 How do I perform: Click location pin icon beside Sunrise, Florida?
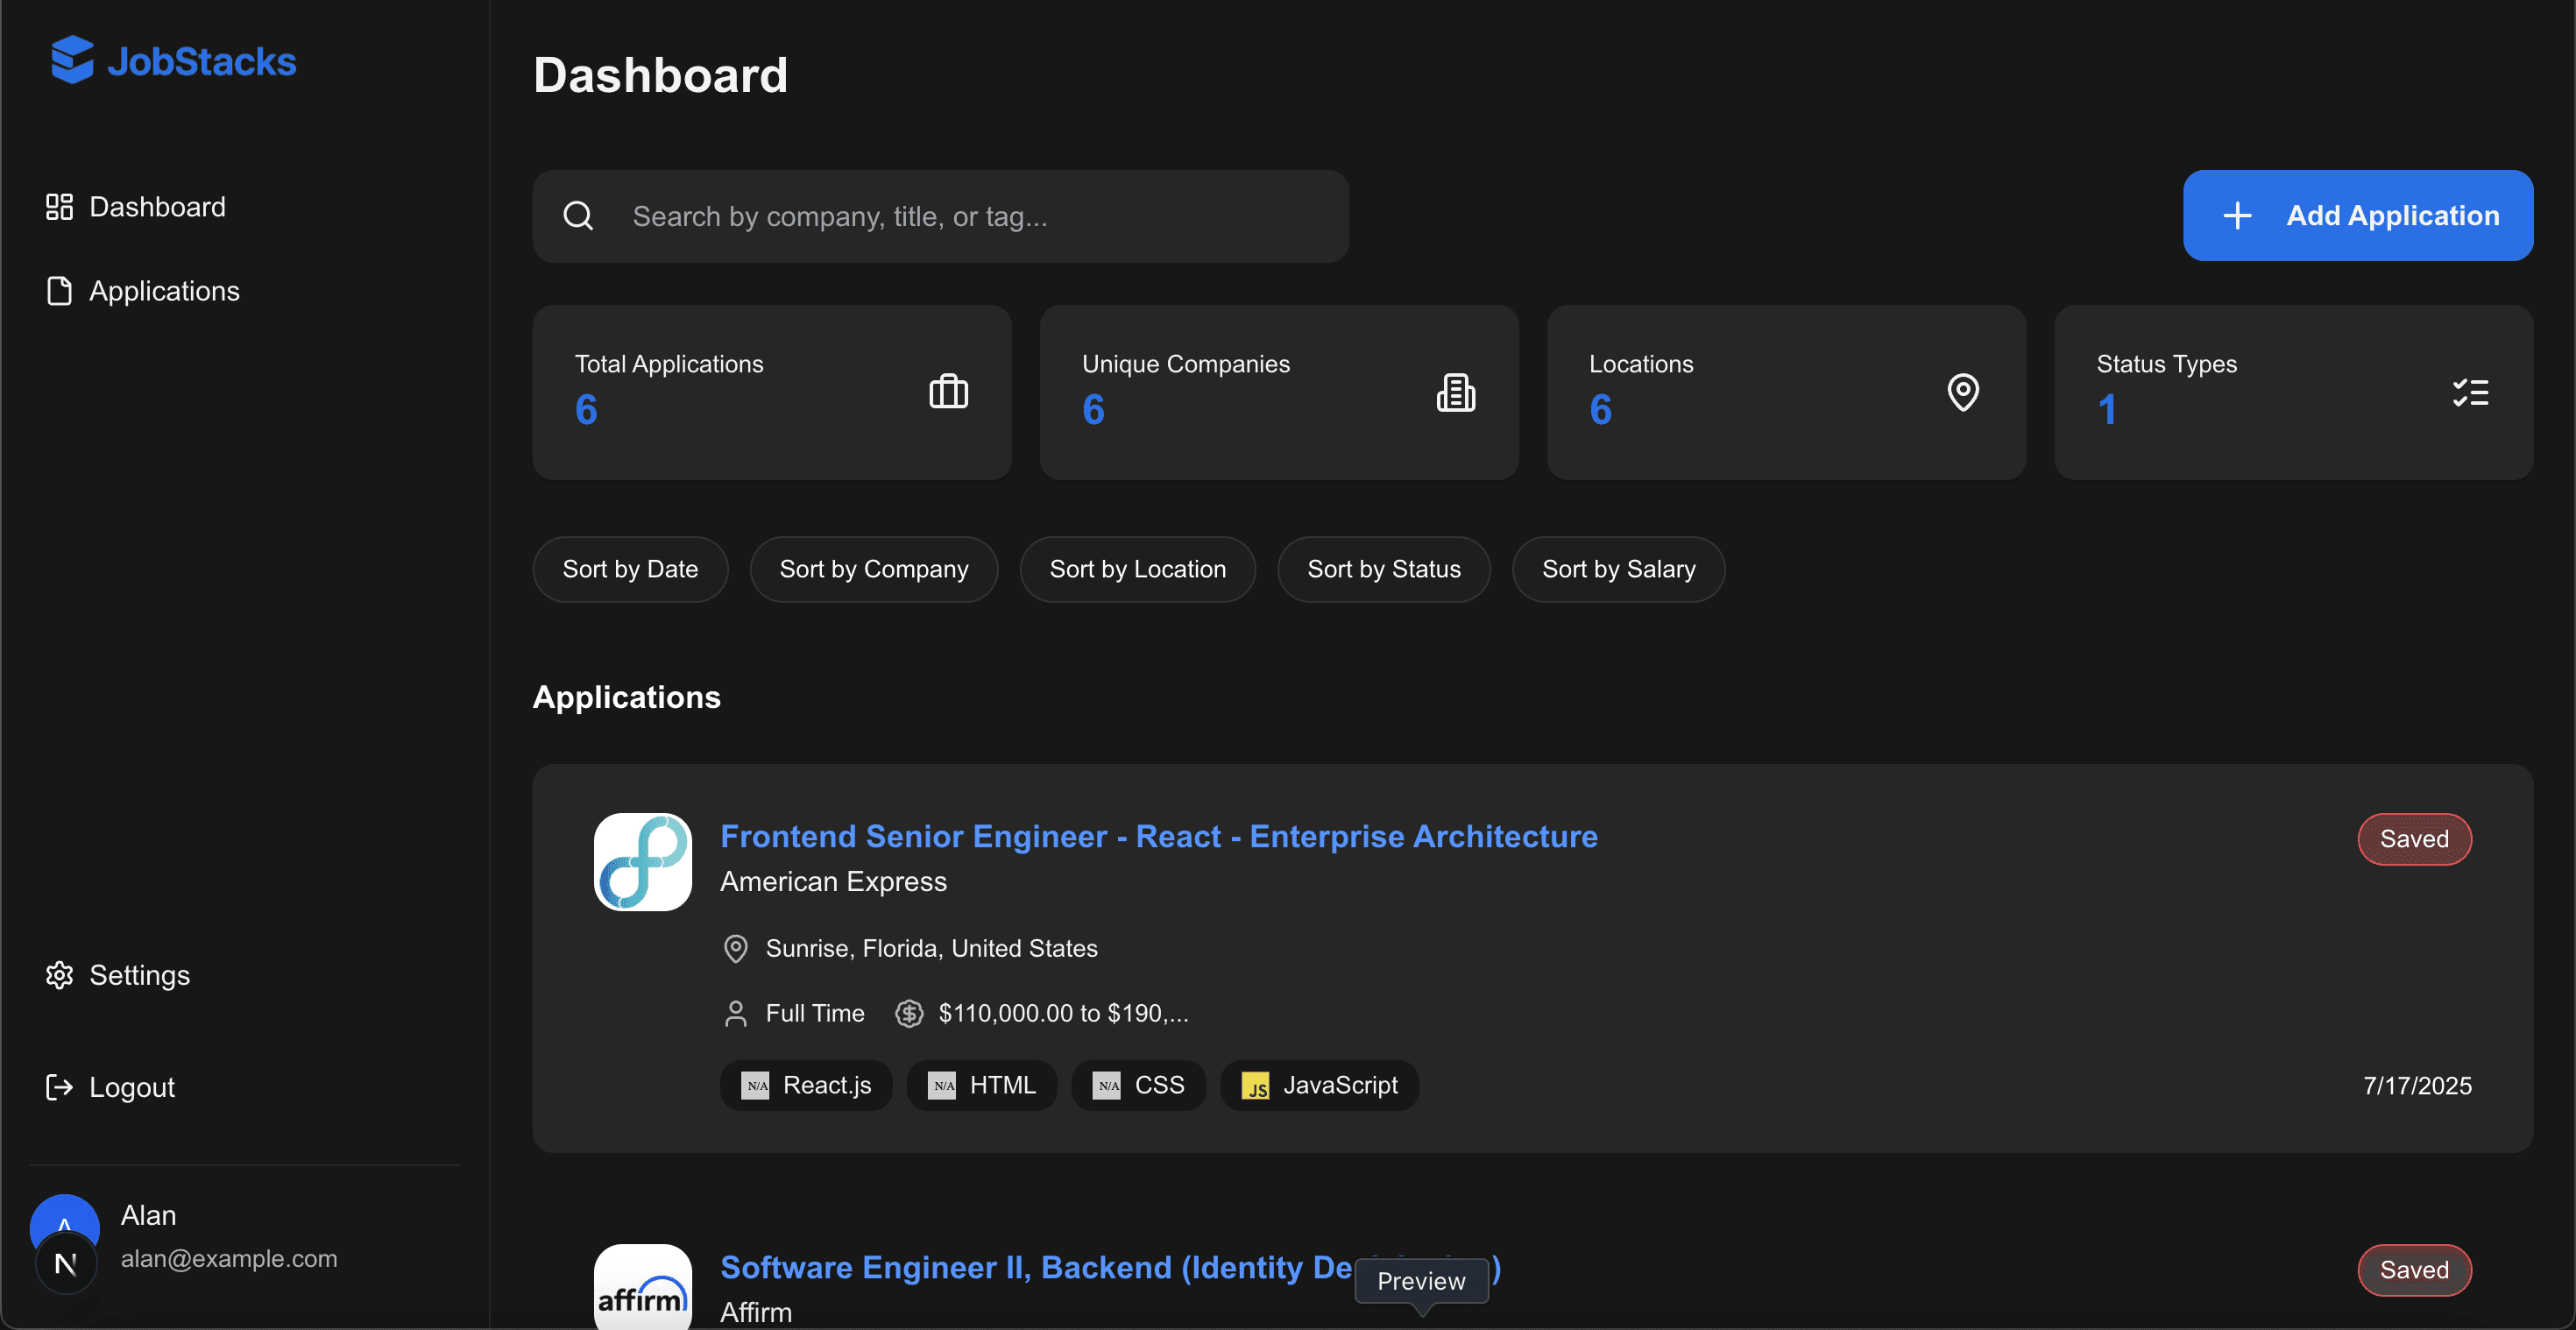pos(735,948)
